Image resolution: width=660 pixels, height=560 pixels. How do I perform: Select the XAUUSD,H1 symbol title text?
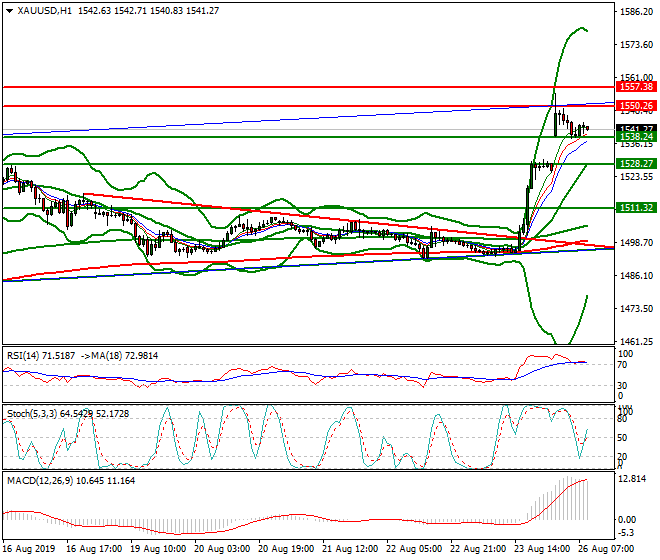point(44,11)
